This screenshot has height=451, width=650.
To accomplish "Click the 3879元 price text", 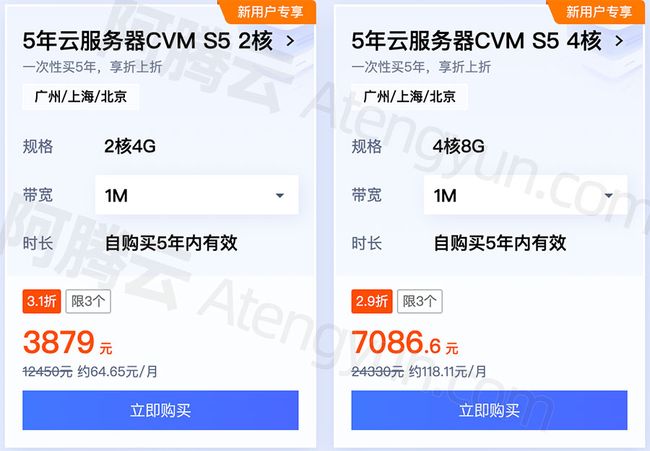I will click(x=68, y=342).
